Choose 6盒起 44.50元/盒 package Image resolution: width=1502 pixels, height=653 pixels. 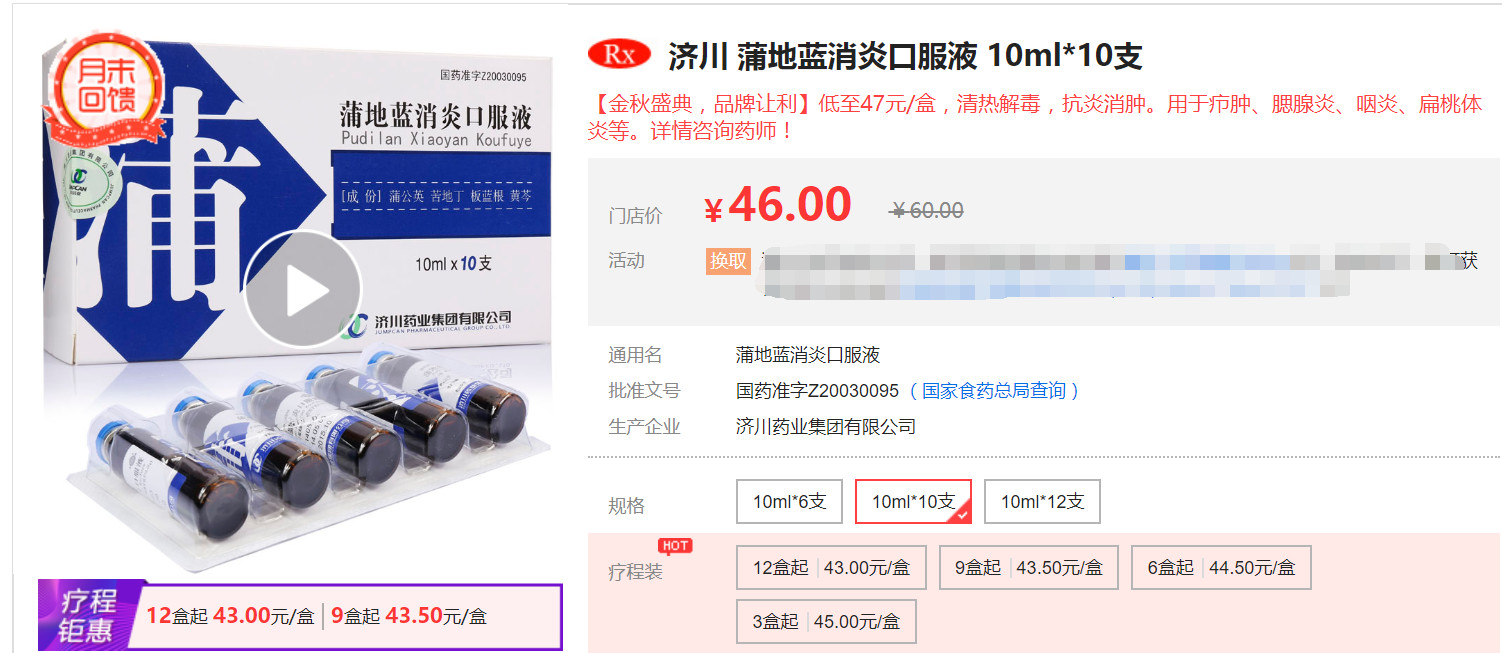point(1221,567)
